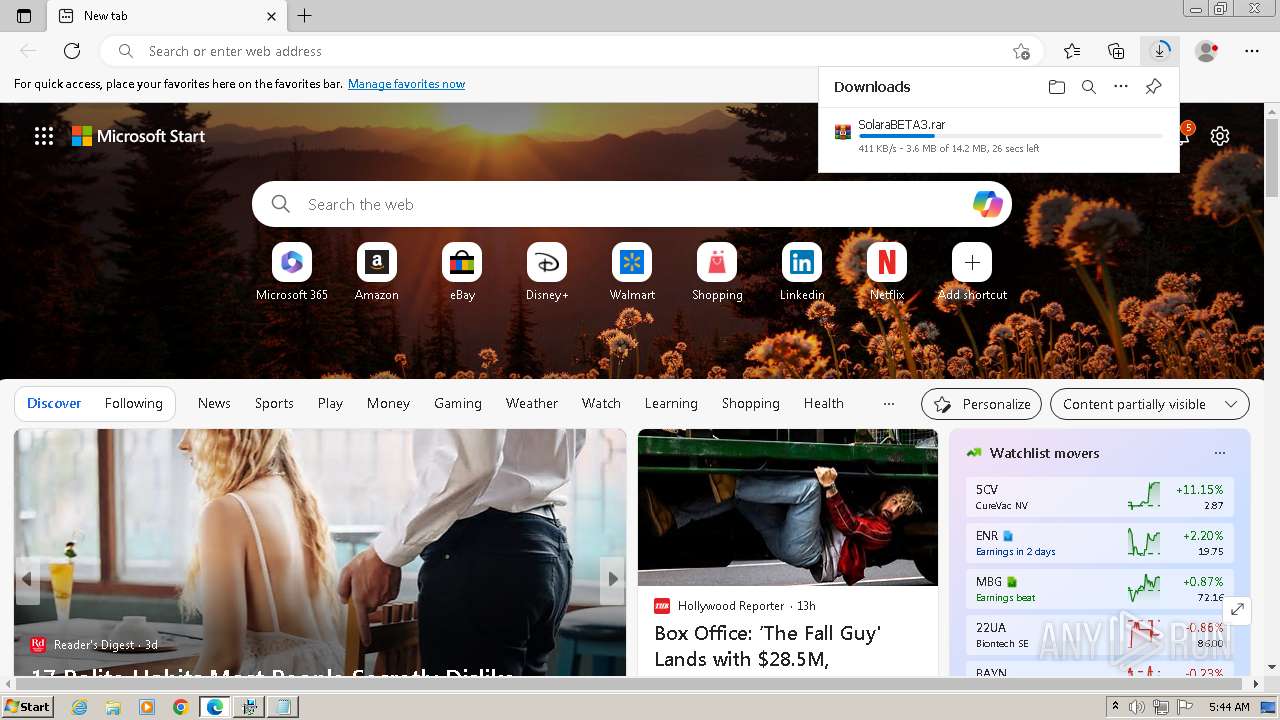Screen dimensions: 1280x720
Task: Open the Fall Guy box office article
Action: (788, 553)
